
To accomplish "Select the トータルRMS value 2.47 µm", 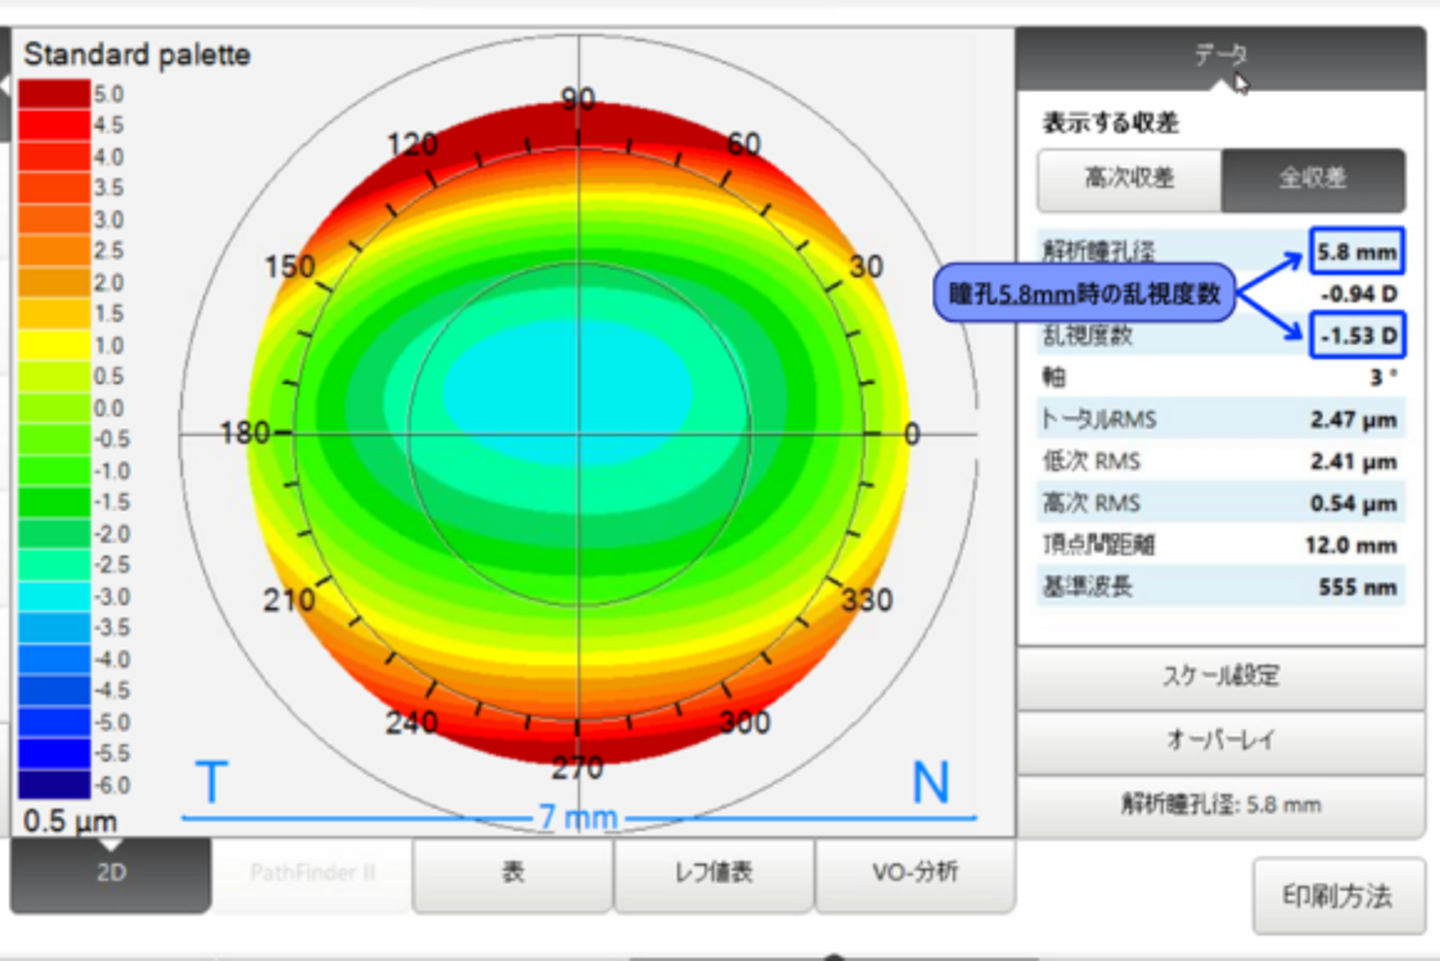I will click(1354, 420).
